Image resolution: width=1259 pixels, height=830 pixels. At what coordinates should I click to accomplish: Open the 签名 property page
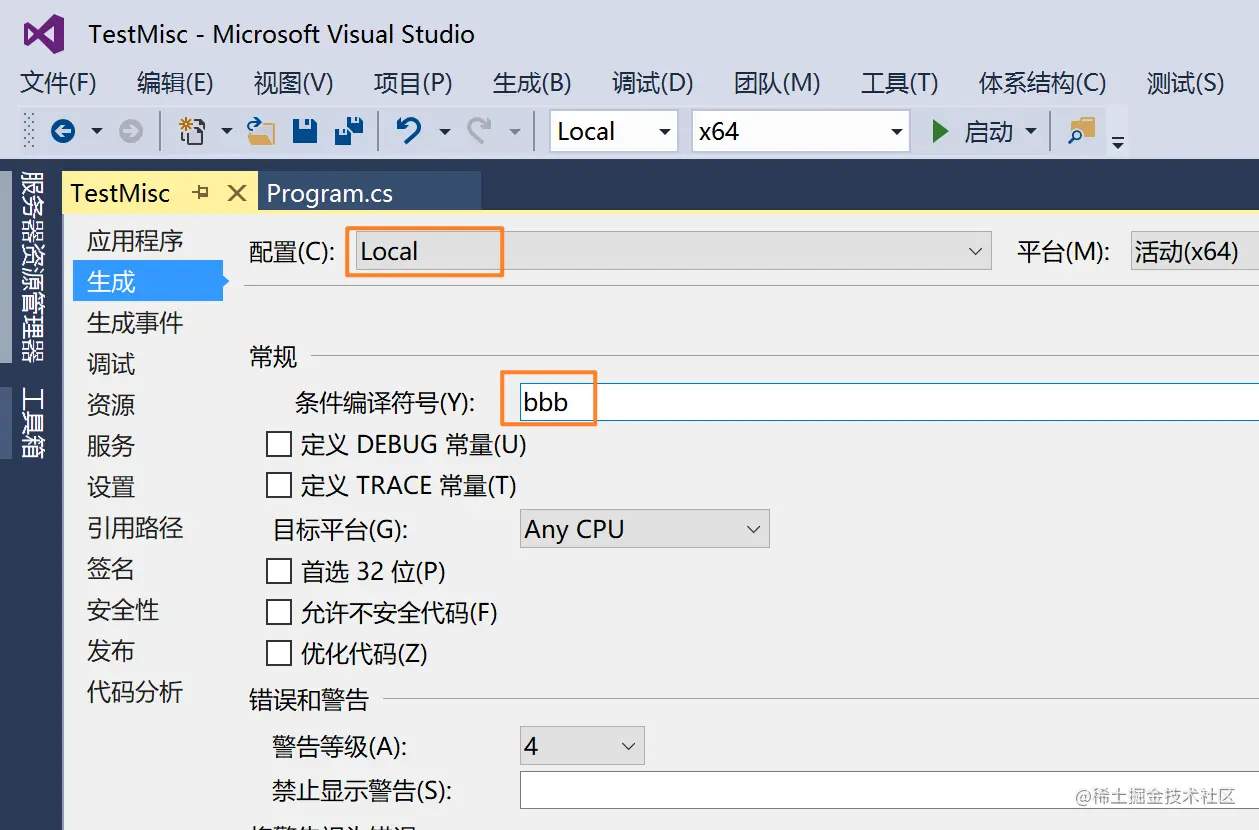coord(111,569)
